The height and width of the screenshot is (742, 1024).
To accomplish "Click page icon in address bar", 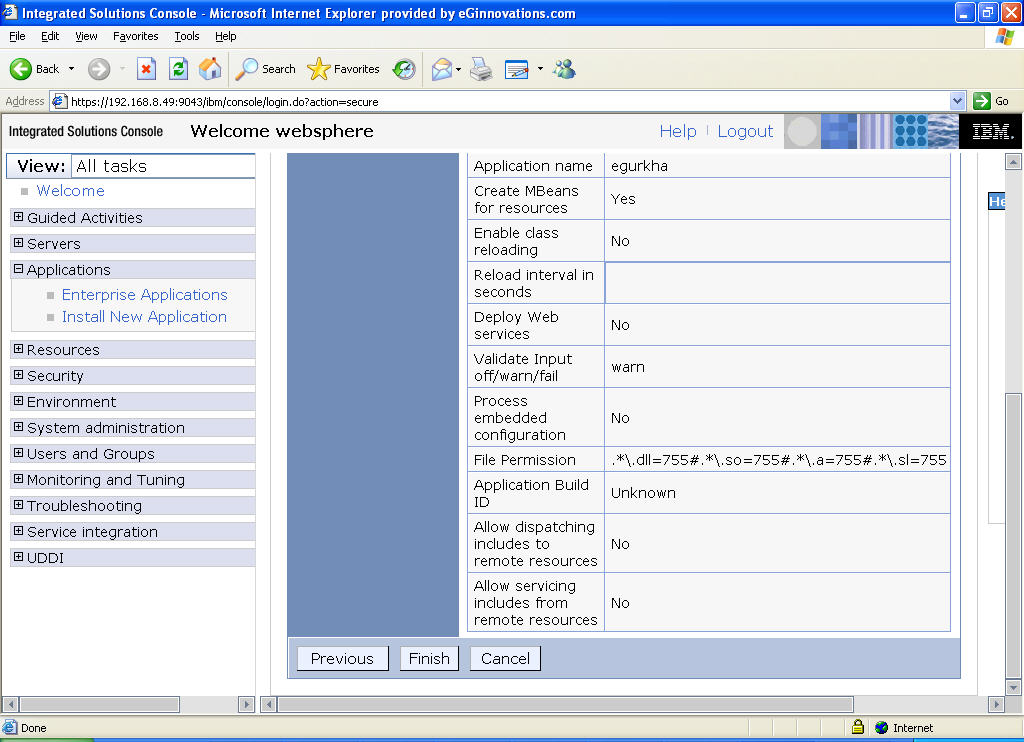I will (x=59, y=101).
